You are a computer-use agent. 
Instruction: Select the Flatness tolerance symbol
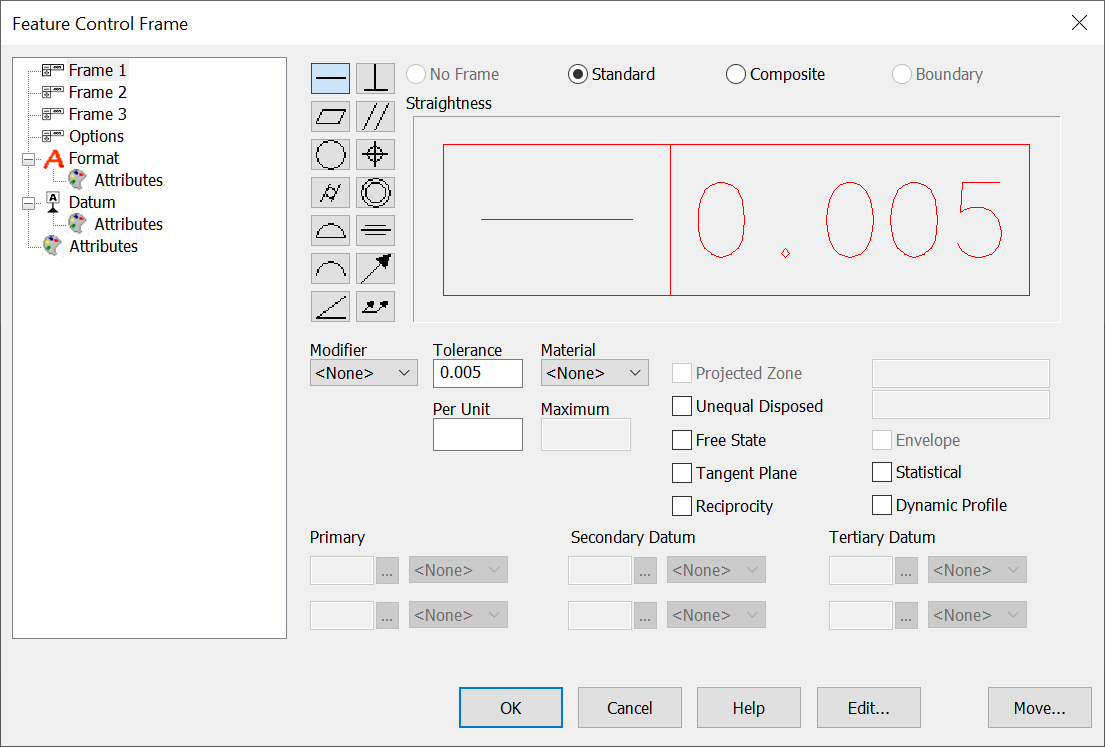[330, 116]
